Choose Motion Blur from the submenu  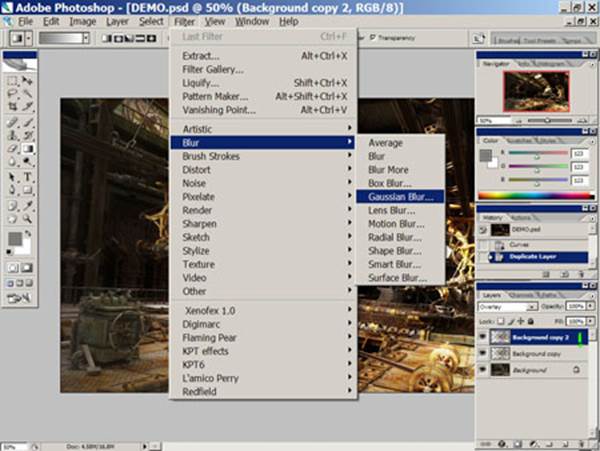coord(400,224)
